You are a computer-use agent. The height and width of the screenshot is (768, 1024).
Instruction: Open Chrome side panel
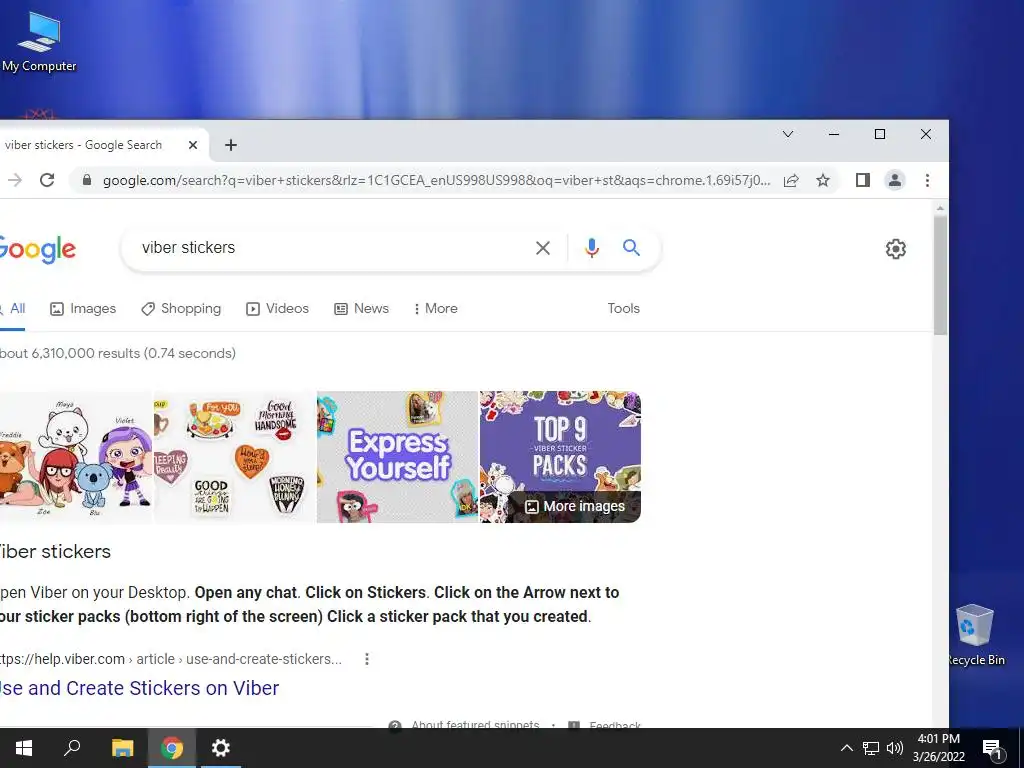point(863,180)
